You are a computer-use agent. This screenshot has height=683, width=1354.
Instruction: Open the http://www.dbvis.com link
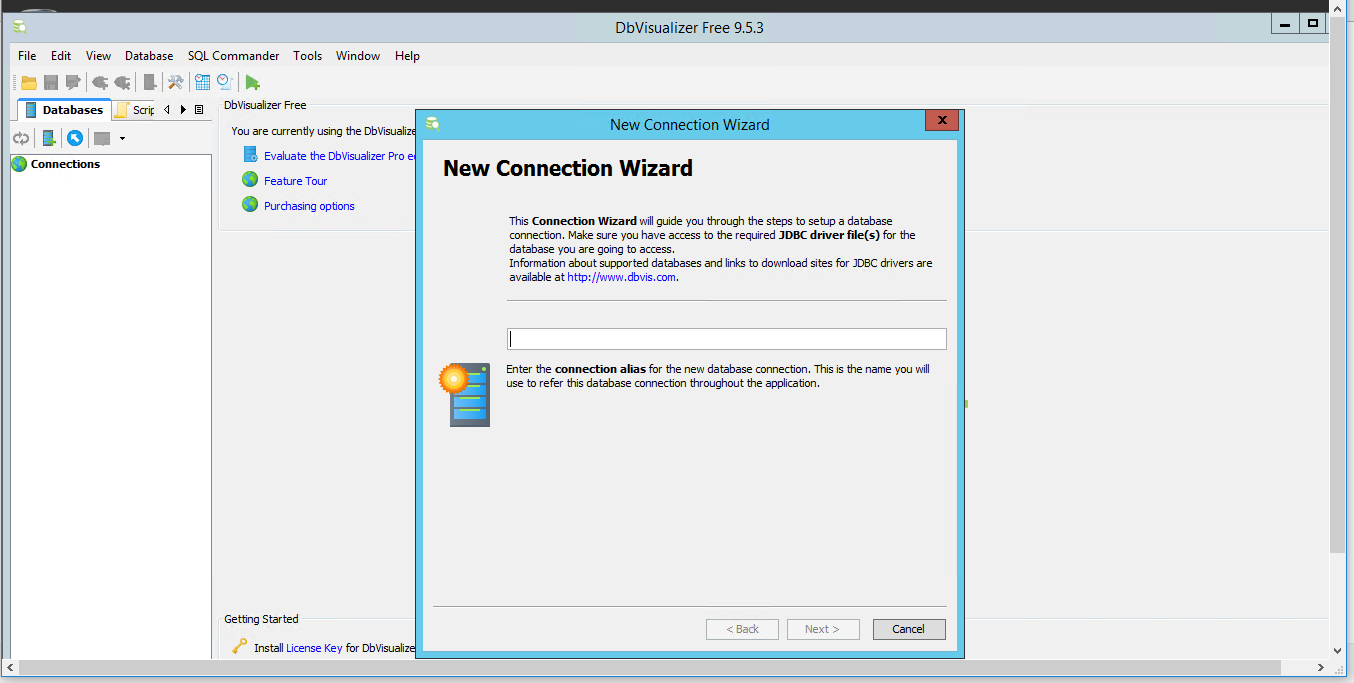[621, 277]
